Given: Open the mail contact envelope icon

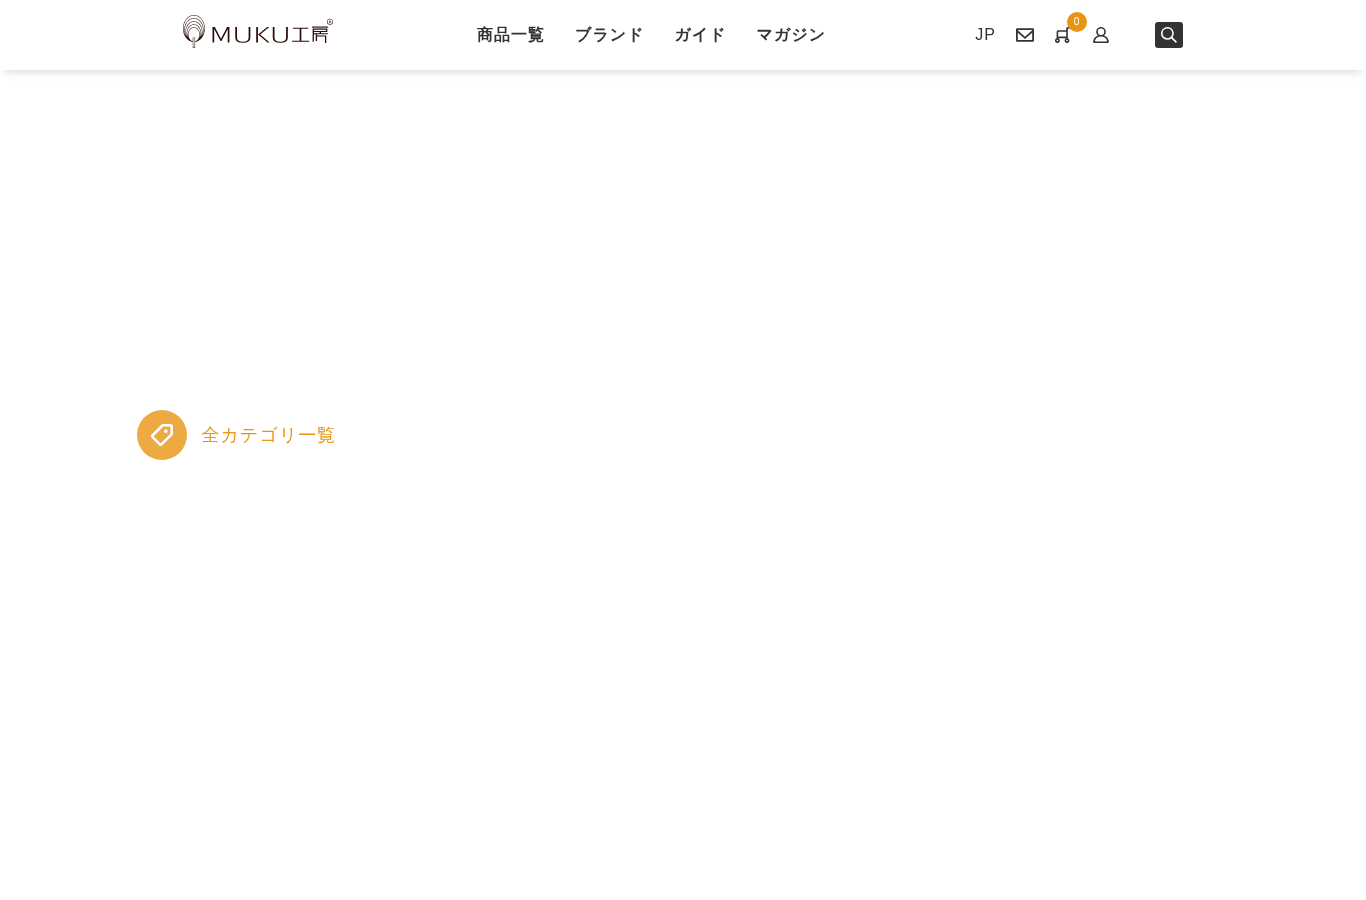Looking at the screenshot, I should 1025,35.
